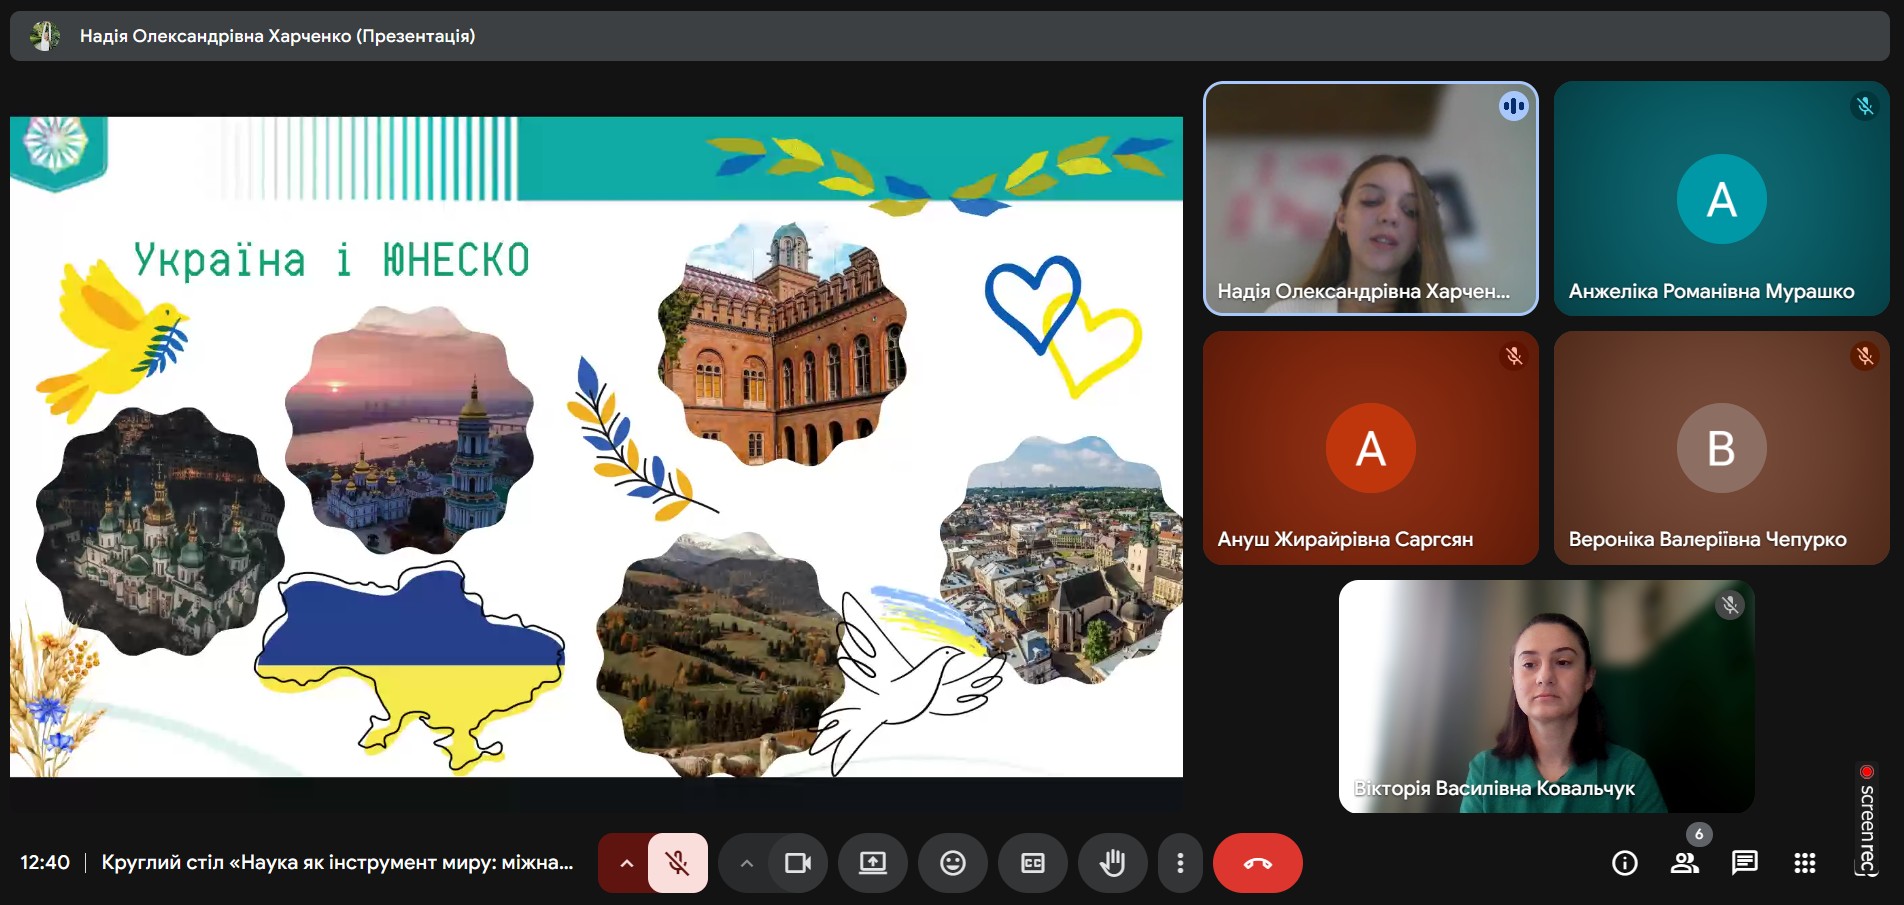The height and width of the screenshot is (905, 1904).
Task: Open the activities grid menu
Action: point(1804,862)
